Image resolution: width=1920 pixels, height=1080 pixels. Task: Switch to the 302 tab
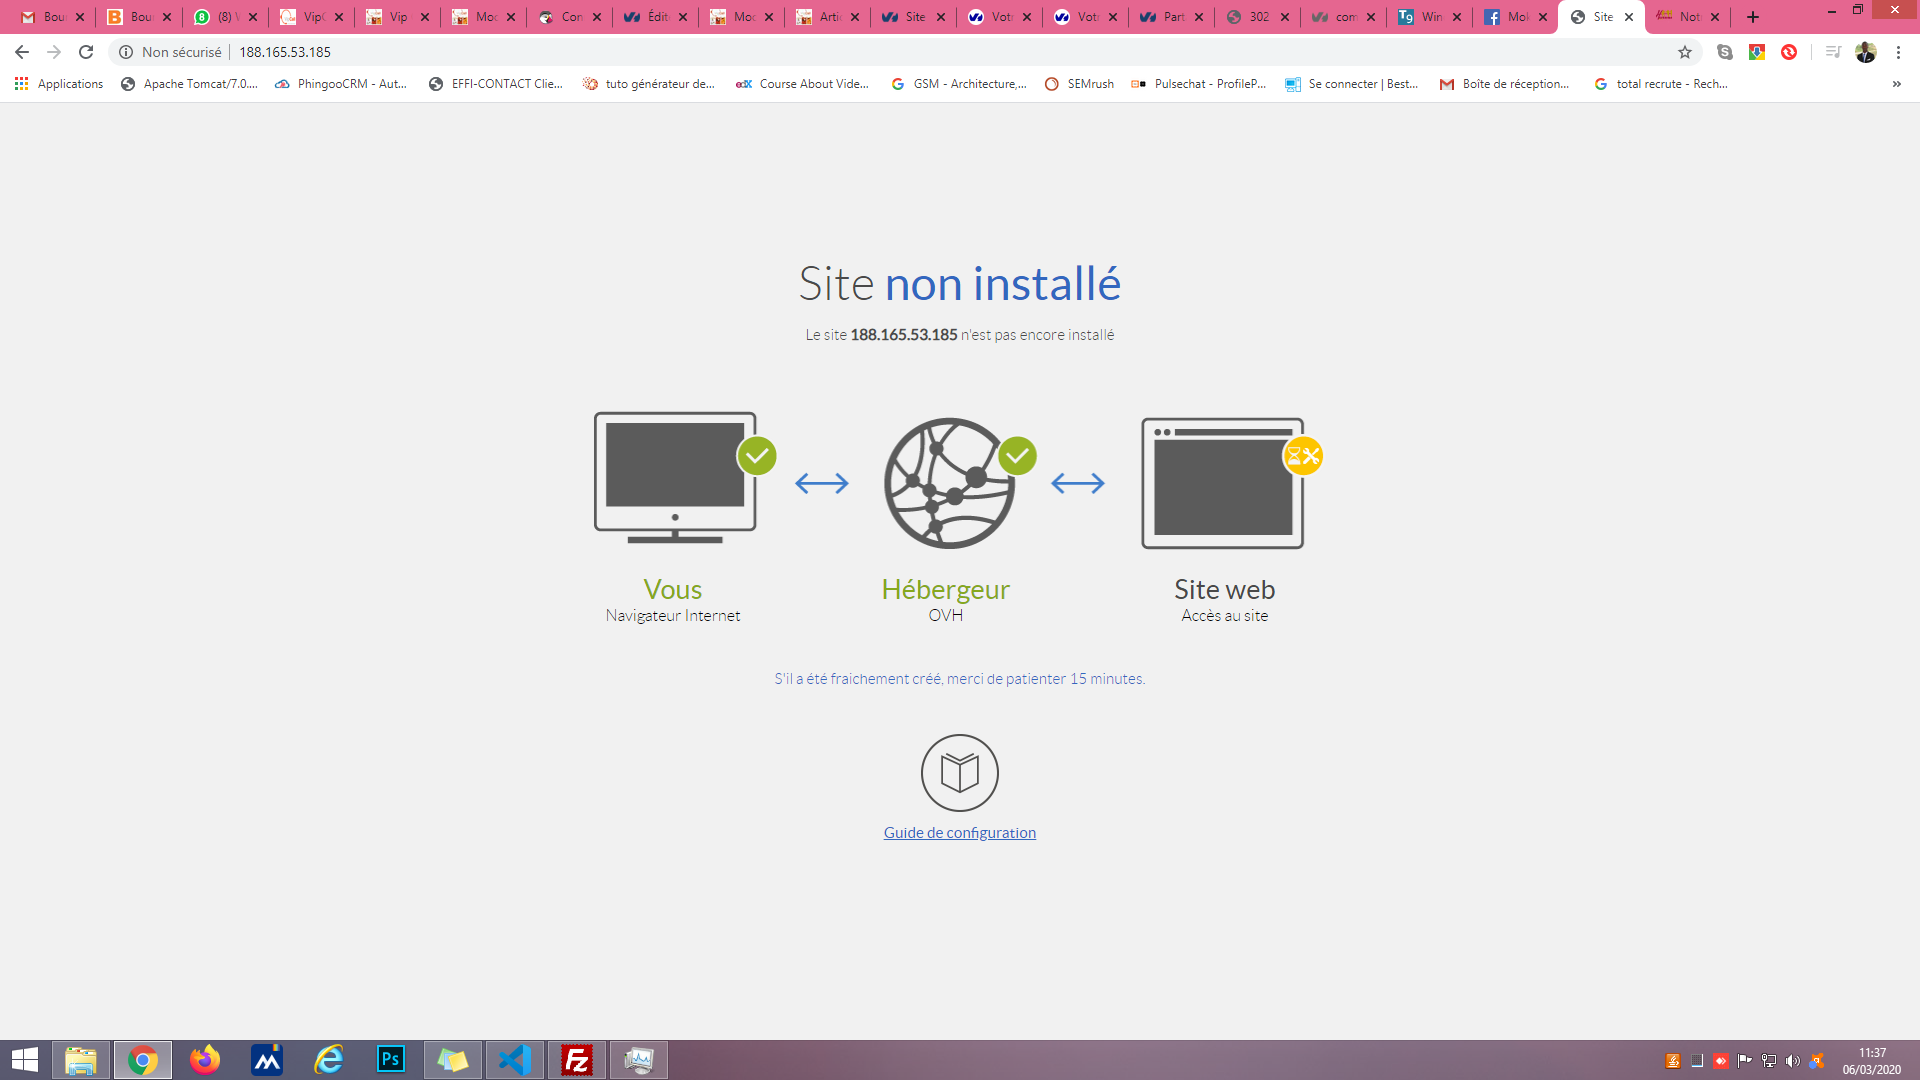[1250, 17]
